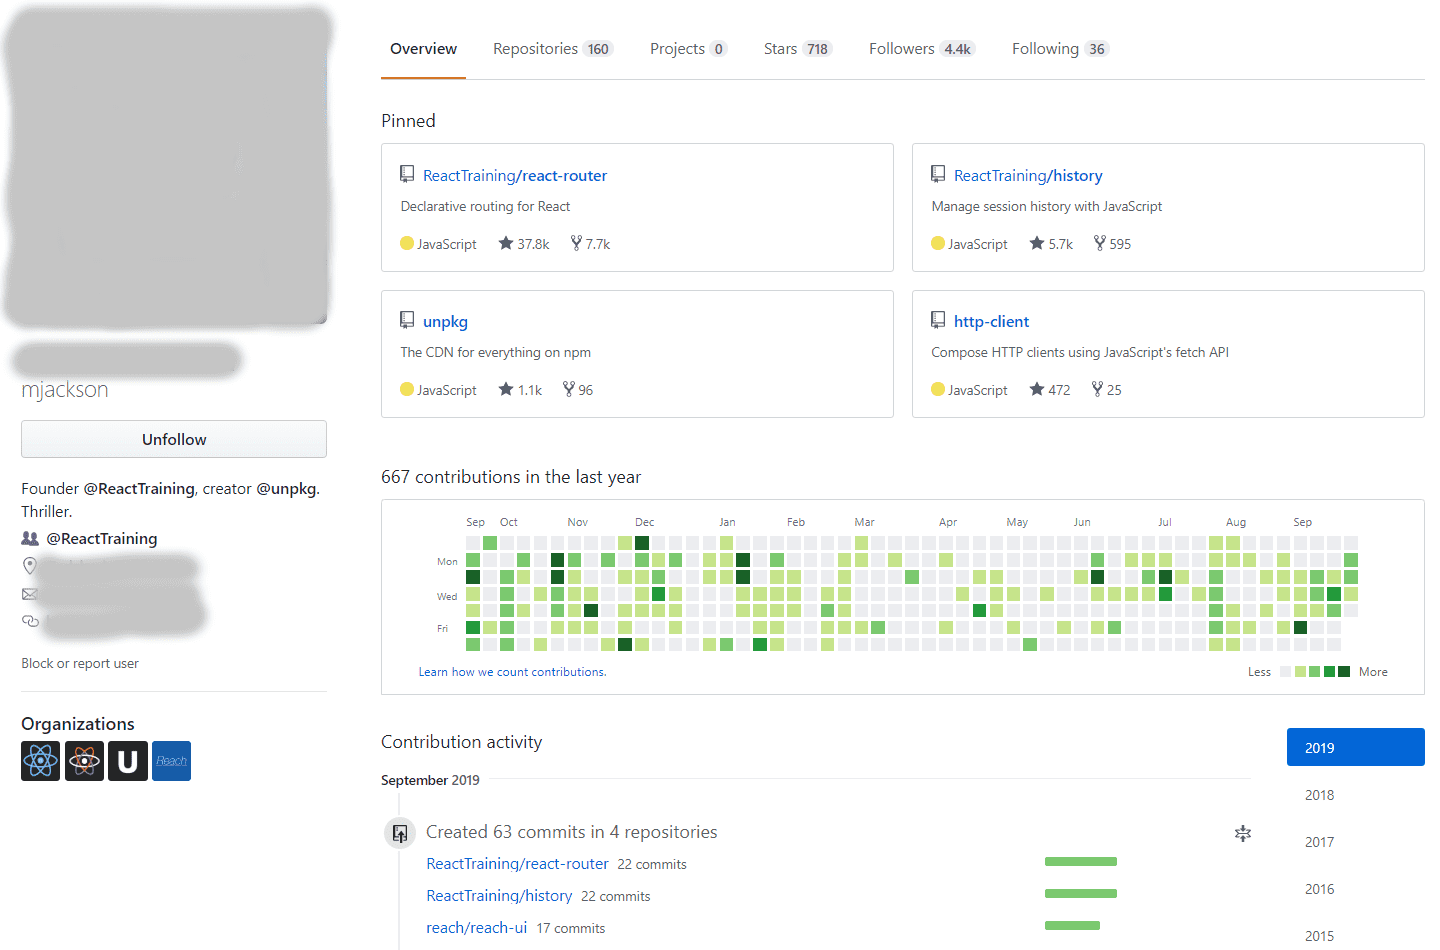Image resolution: width=1440 pixels, height=950 pixels.
Task: Open the http-client pinned repository
Action: coord(991,321)
